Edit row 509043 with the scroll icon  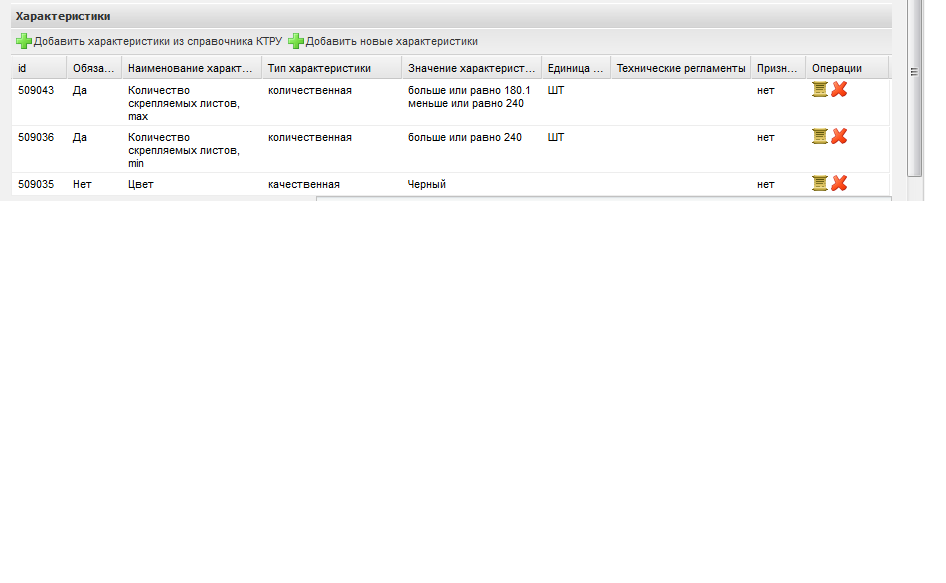pyautogui.click(x=819, y=89)
